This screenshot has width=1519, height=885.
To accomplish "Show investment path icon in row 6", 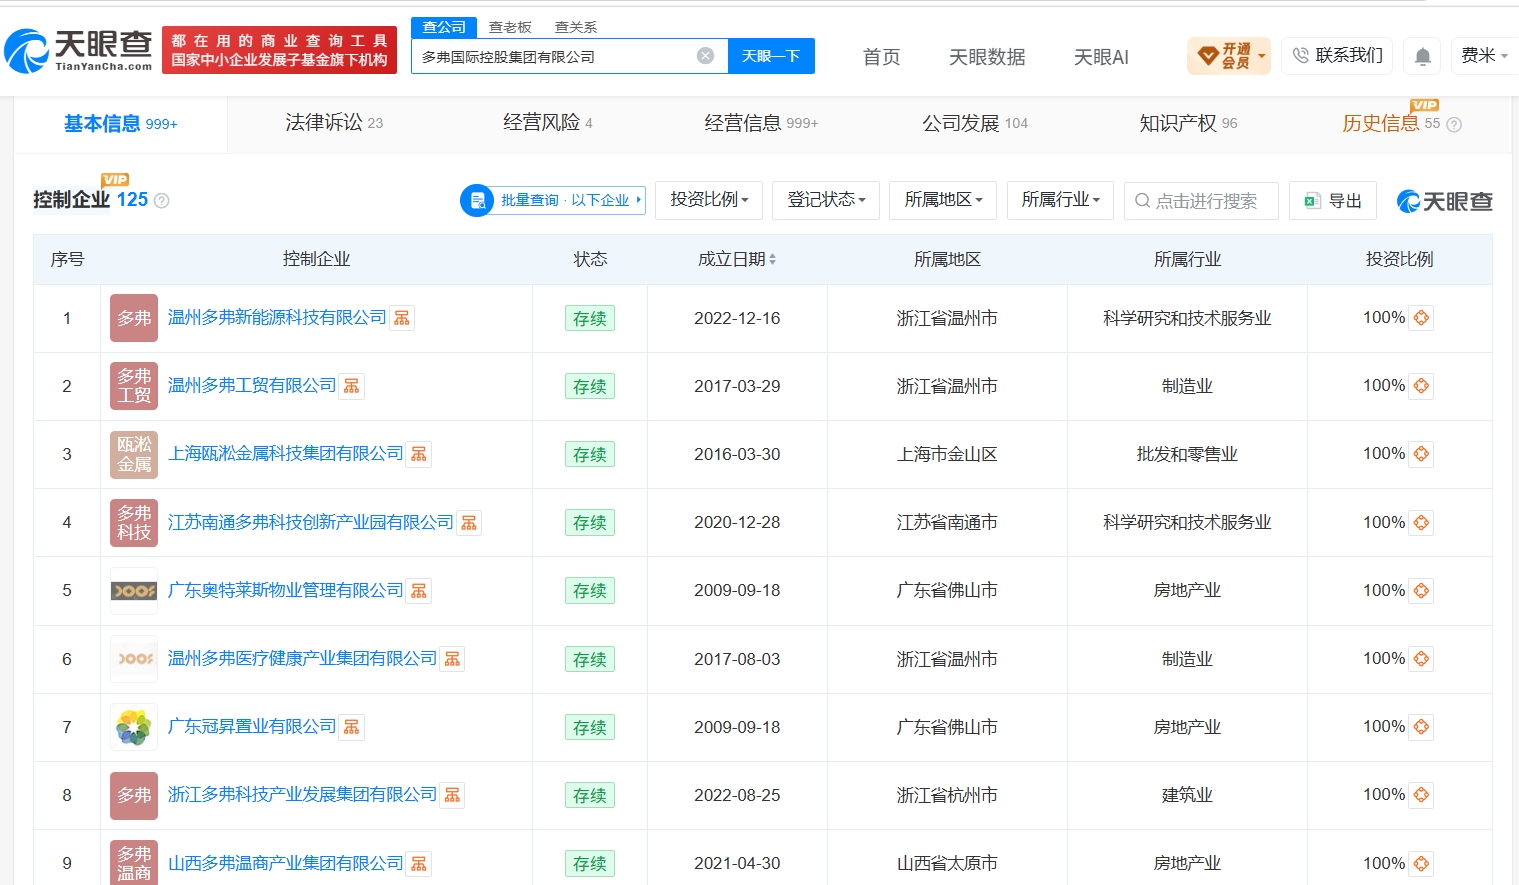I will [1421, 659].
